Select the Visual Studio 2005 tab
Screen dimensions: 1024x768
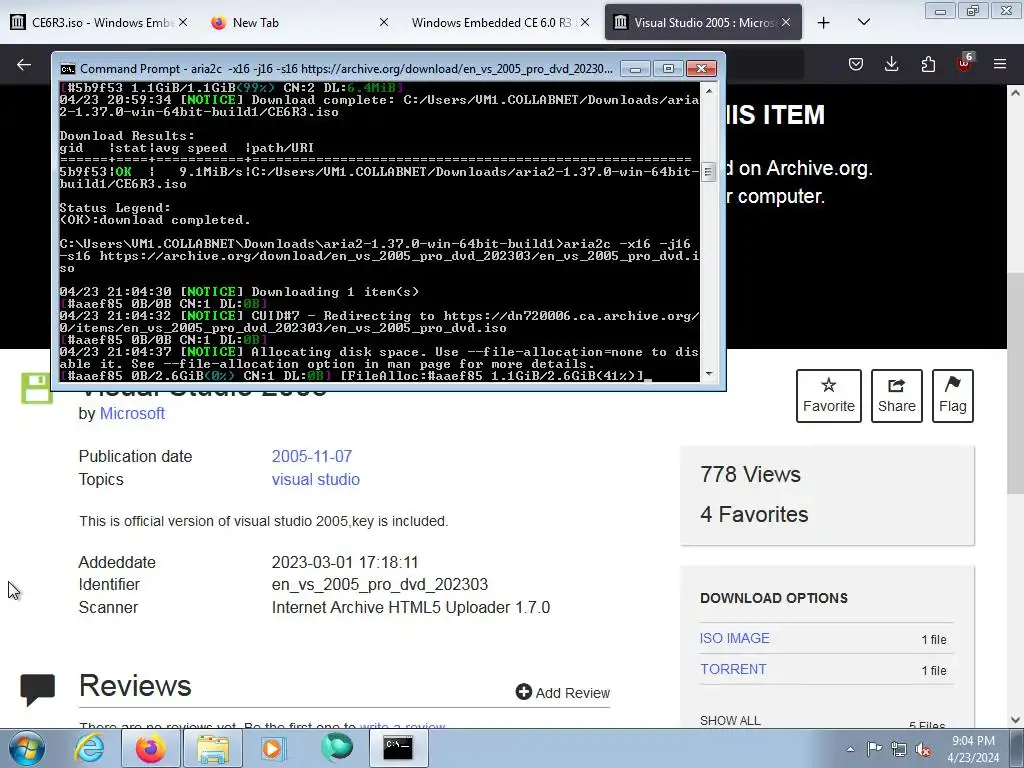703,22
